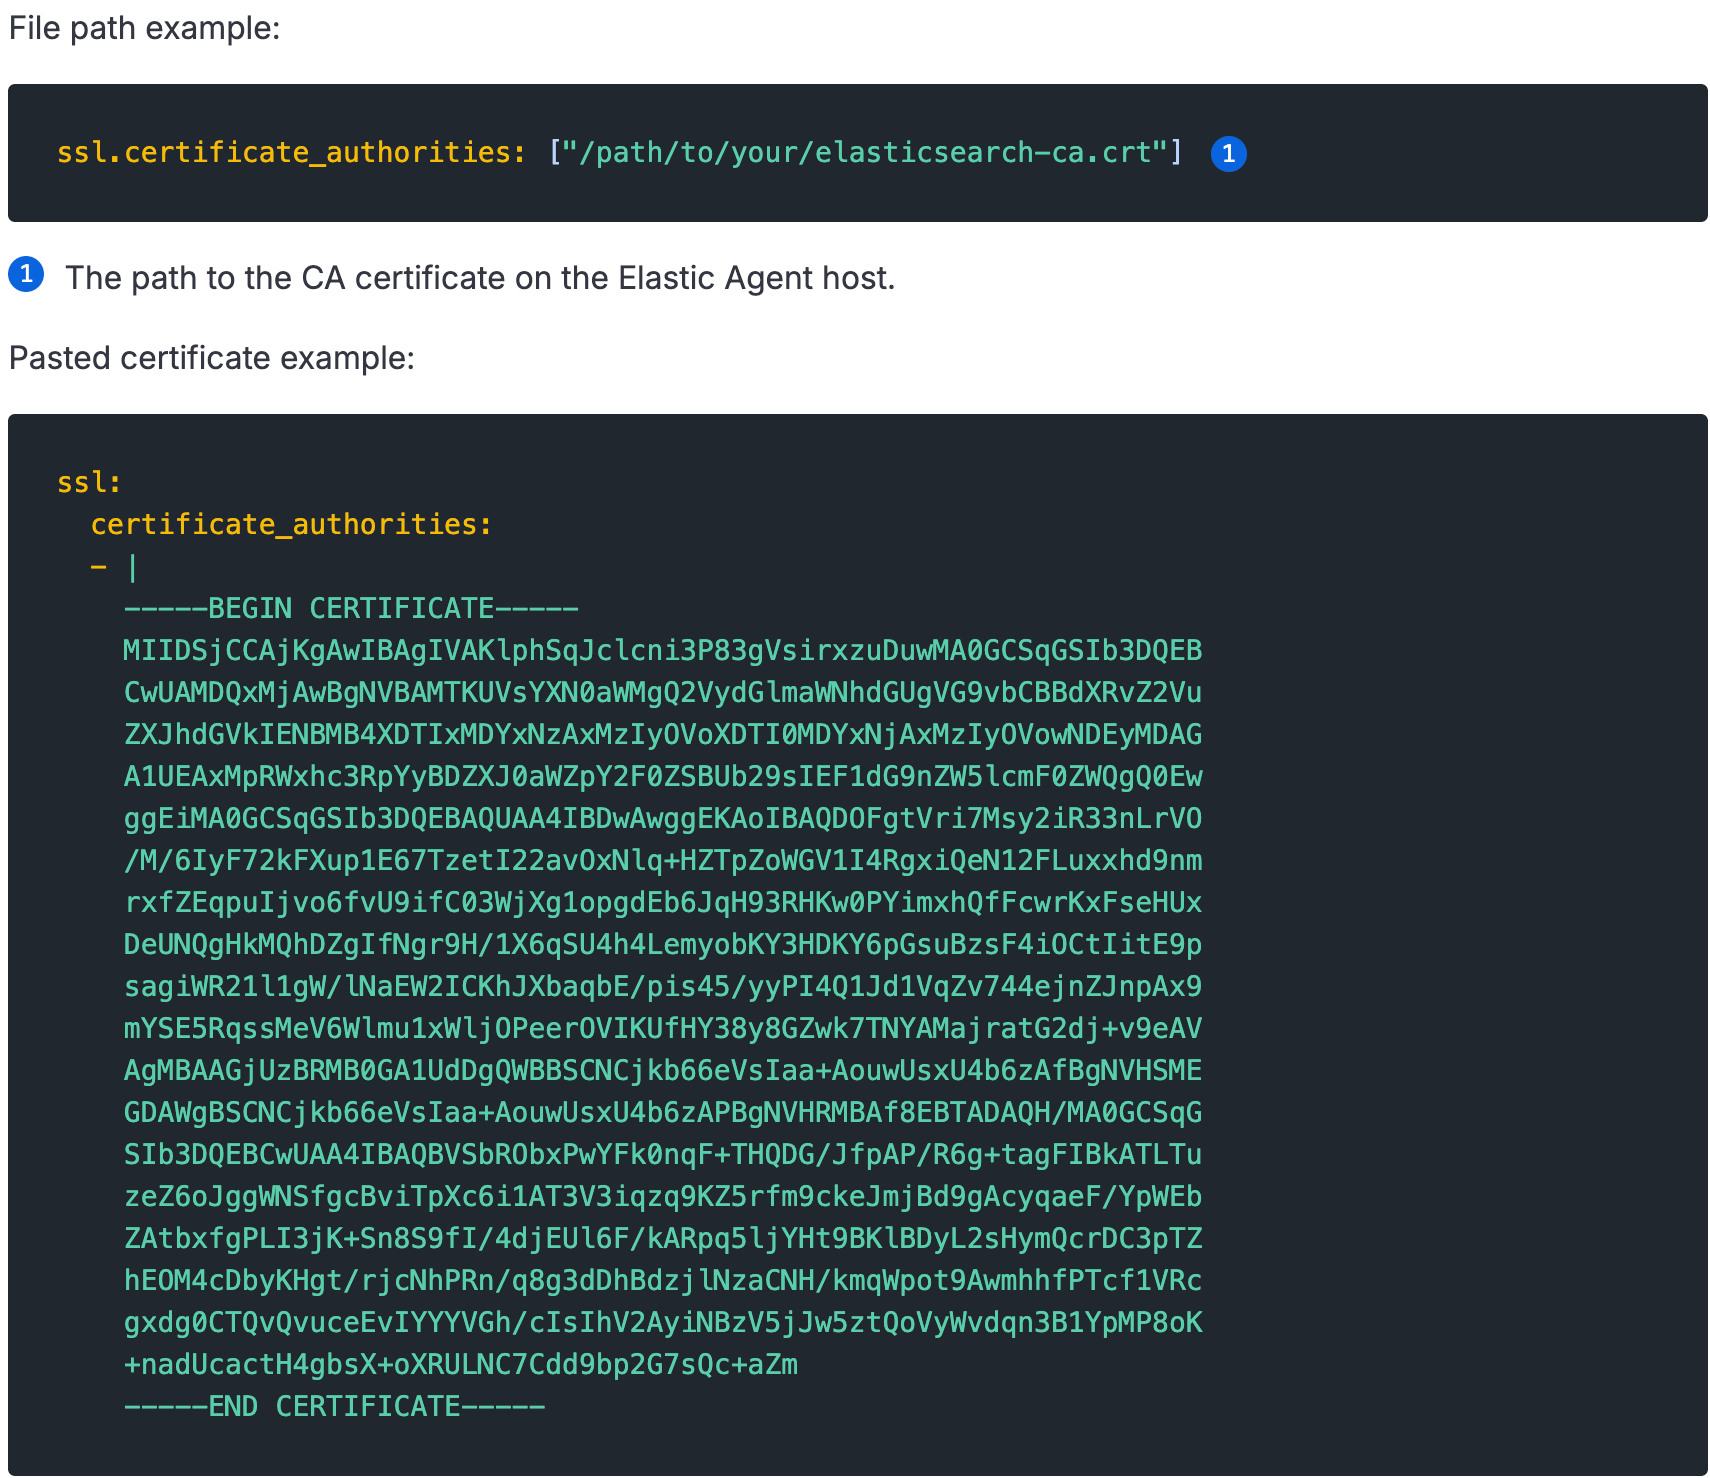Select the certificate line containing AgMBAAGjUzBRMB0GA1UdDg

click(x=662, y=1070)
